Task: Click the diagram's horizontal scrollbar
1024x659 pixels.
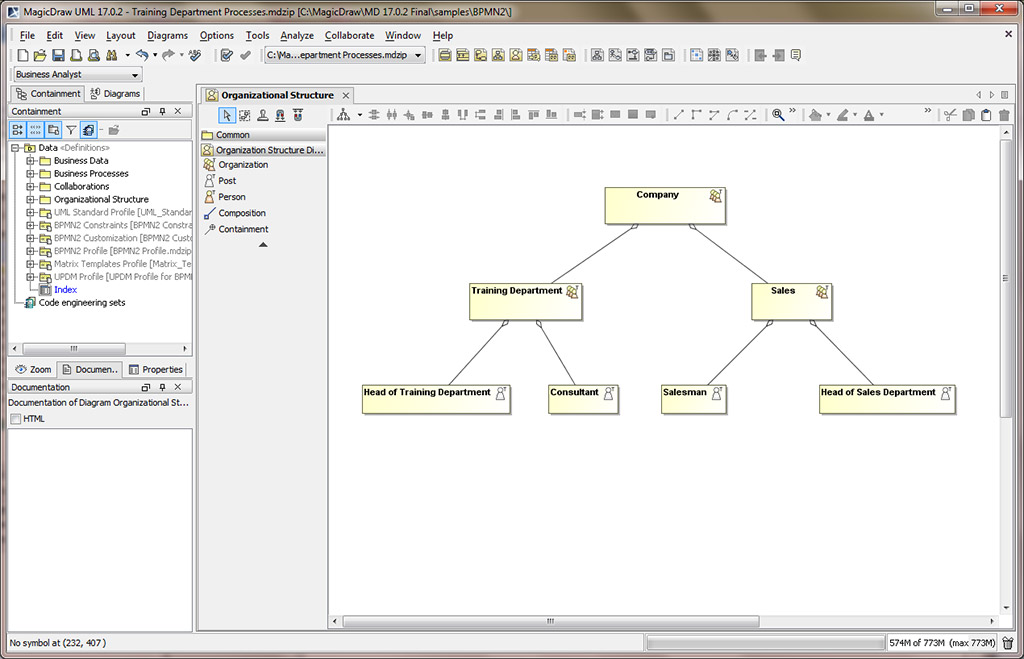Action: [550, 622]
